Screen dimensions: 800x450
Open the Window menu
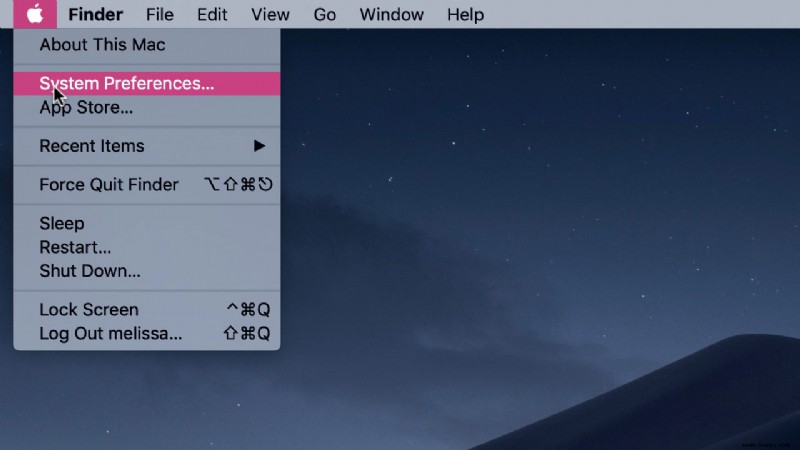392,14
